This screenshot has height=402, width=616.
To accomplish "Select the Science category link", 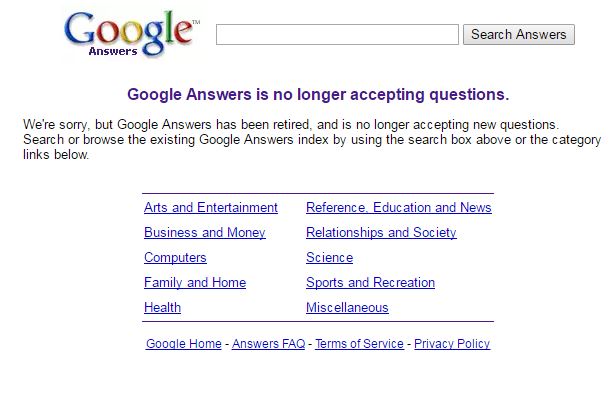I will point(329,258).
